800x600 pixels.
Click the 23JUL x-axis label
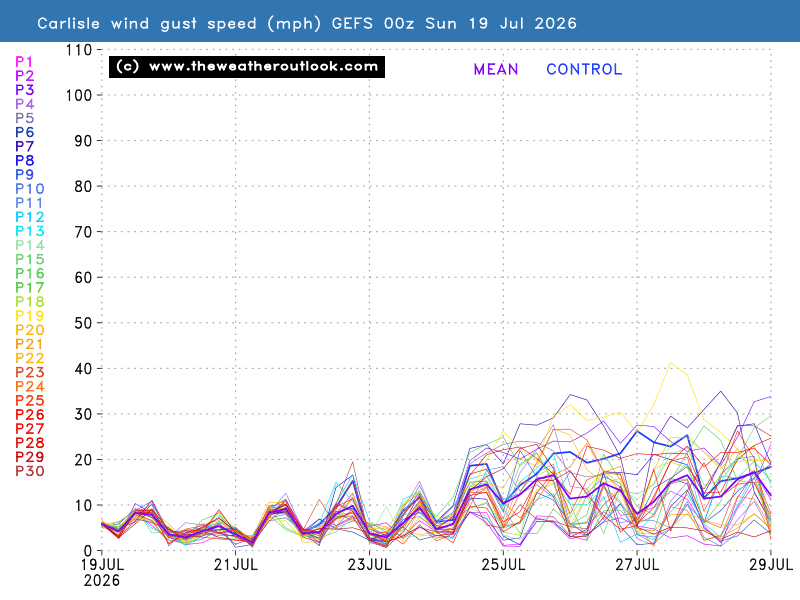pyautogui.click(x=369, y=565)
